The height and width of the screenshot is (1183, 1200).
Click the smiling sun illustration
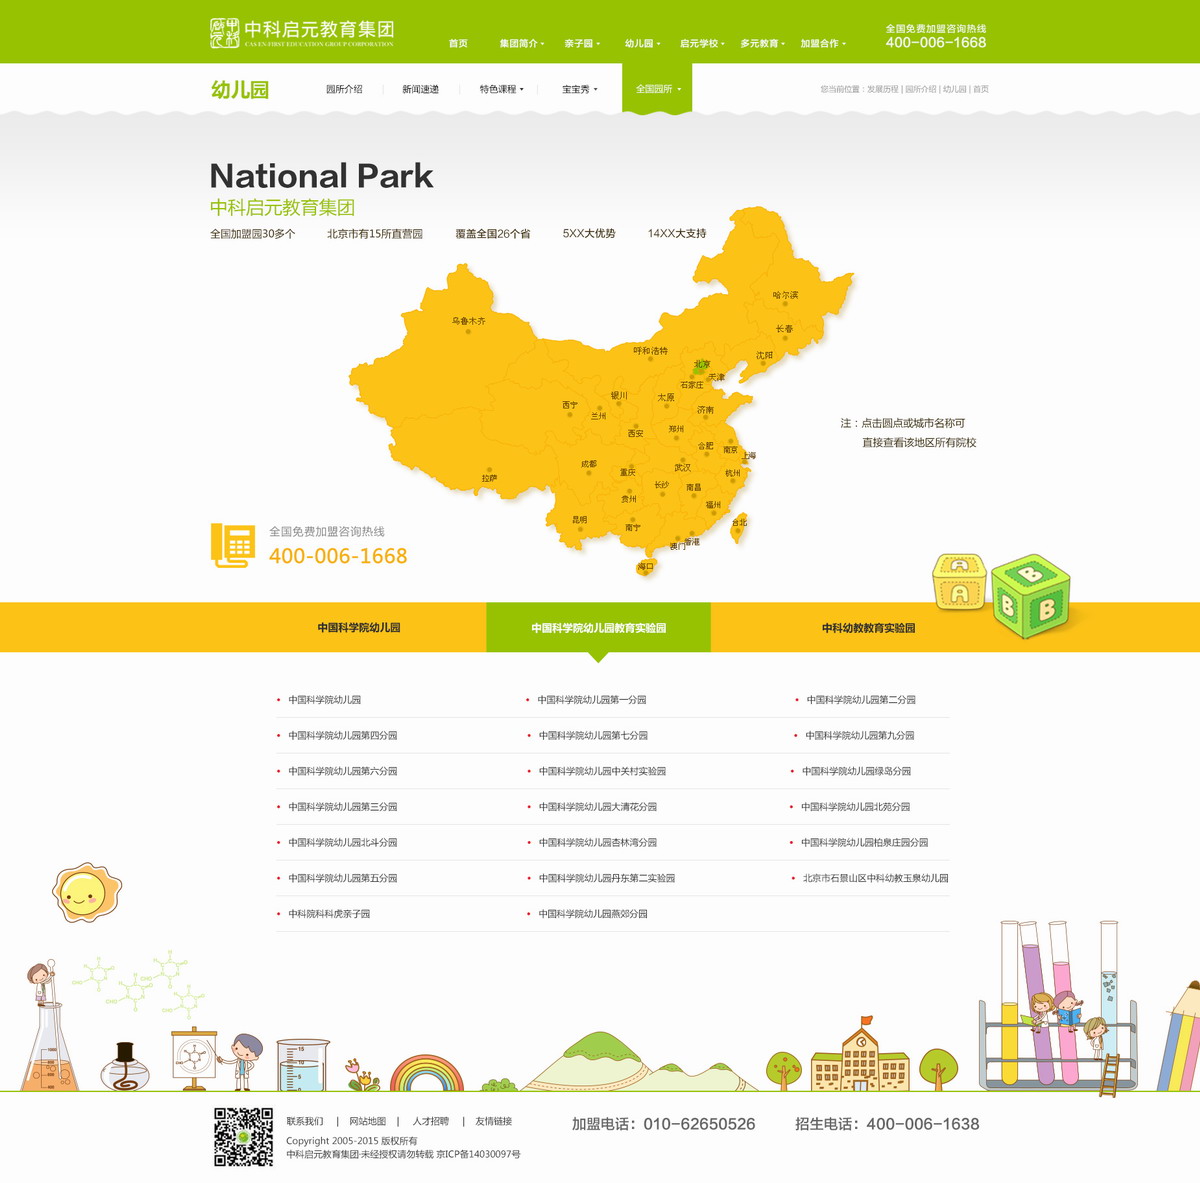click(x=86, y=893)
